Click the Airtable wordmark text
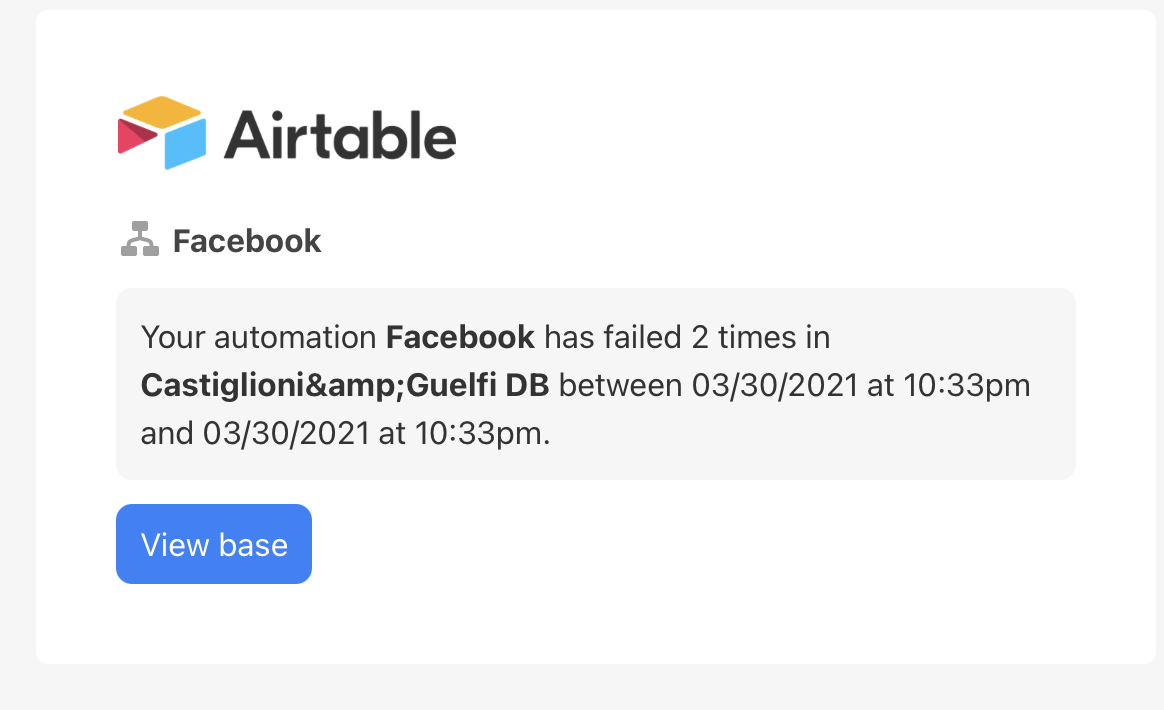The width and height of the screenshot is (1164, 710). click(x=340, y=135)
